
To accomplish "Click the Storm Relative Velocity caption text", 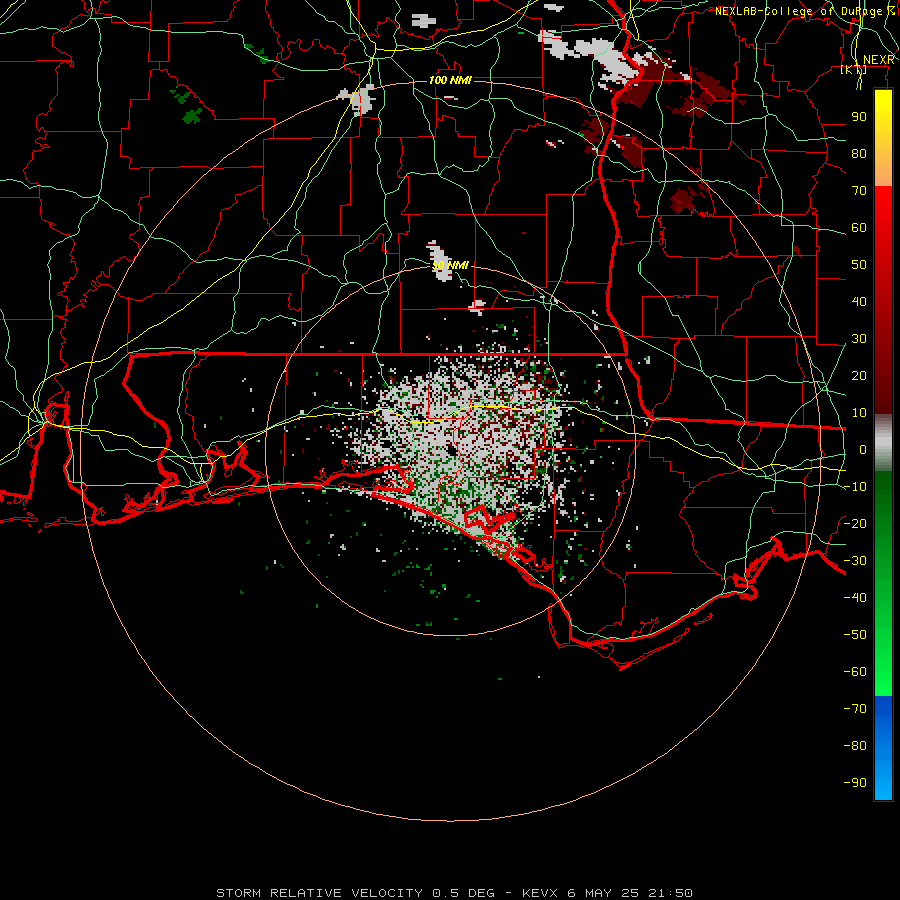I will [x=454, y=893].
